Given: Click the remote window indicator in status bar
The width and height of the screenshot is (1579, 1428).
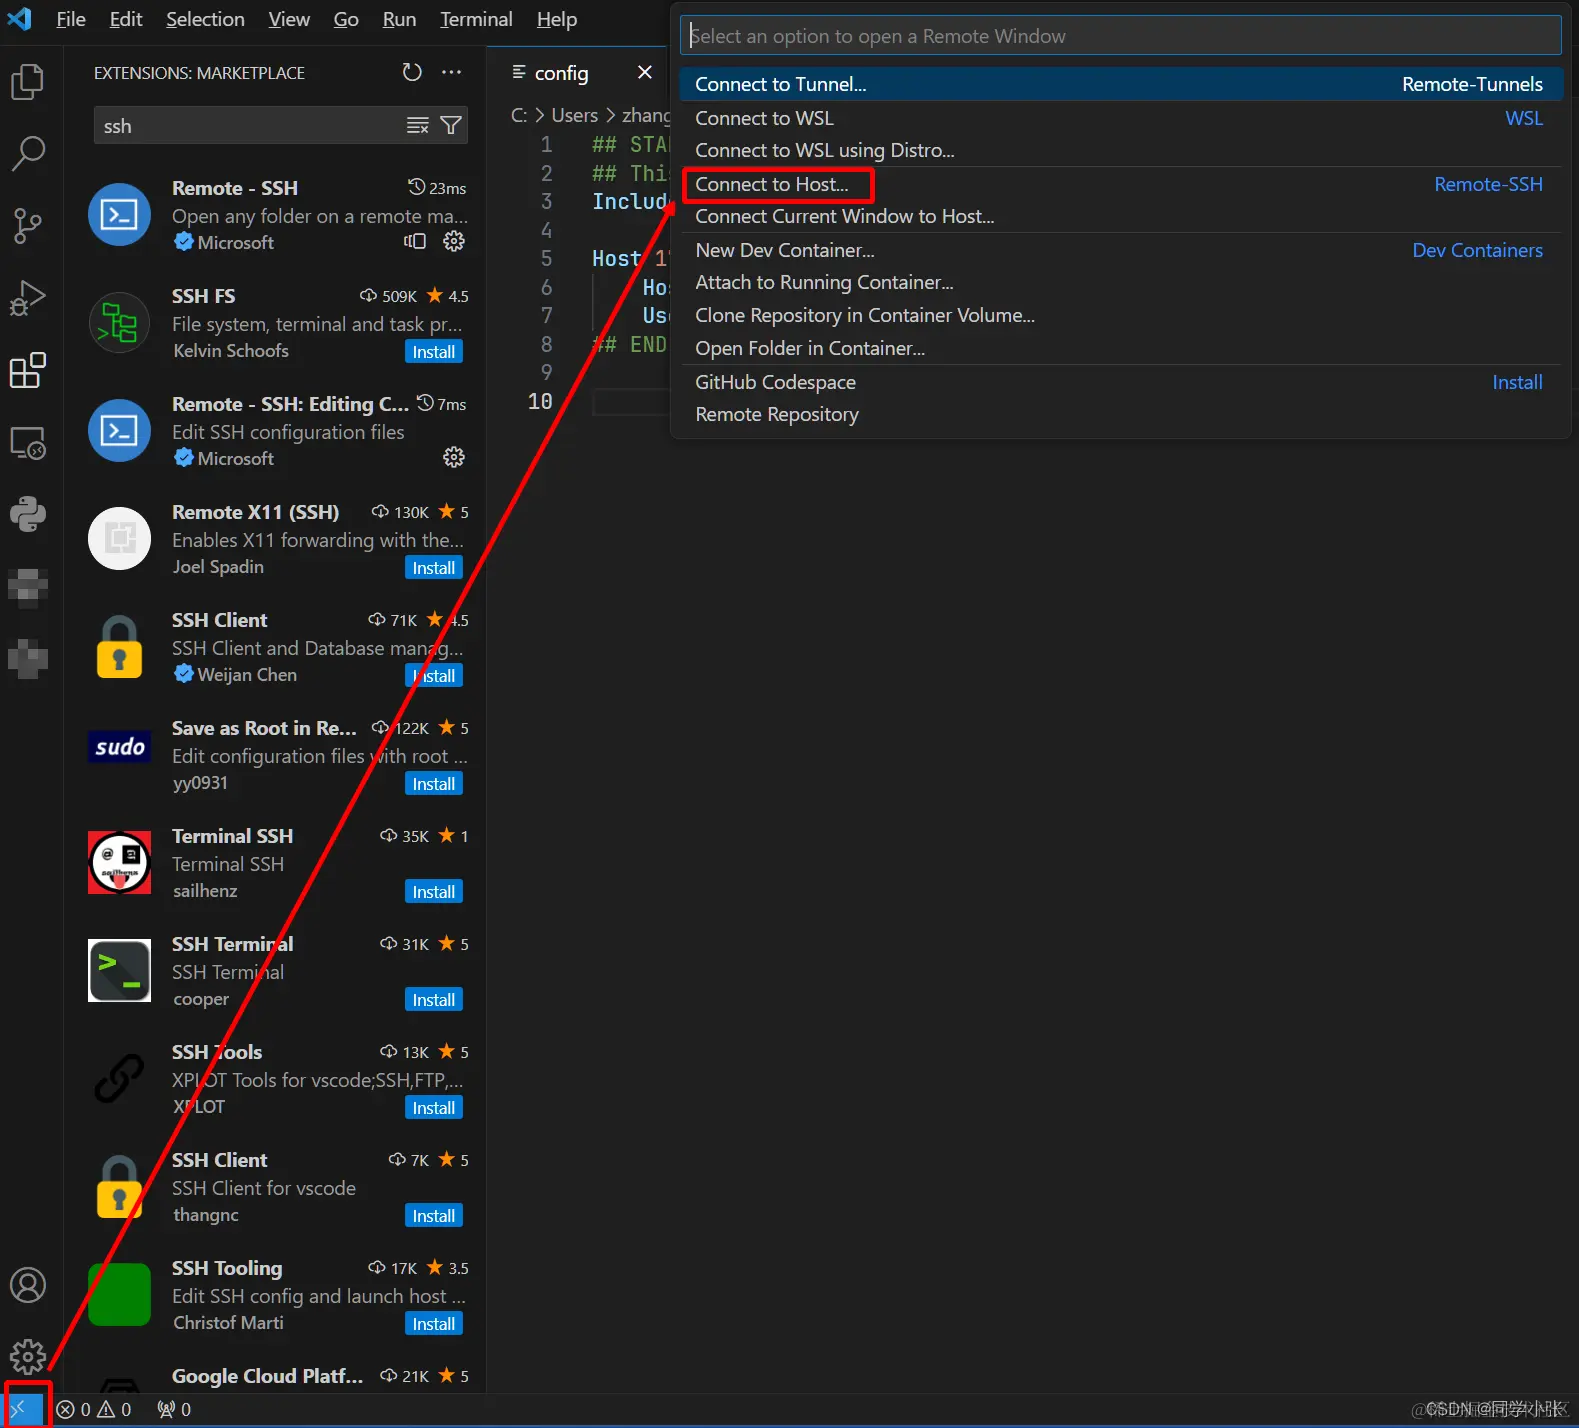Looking at the screenshot, I should click(x=22, y=1409).
